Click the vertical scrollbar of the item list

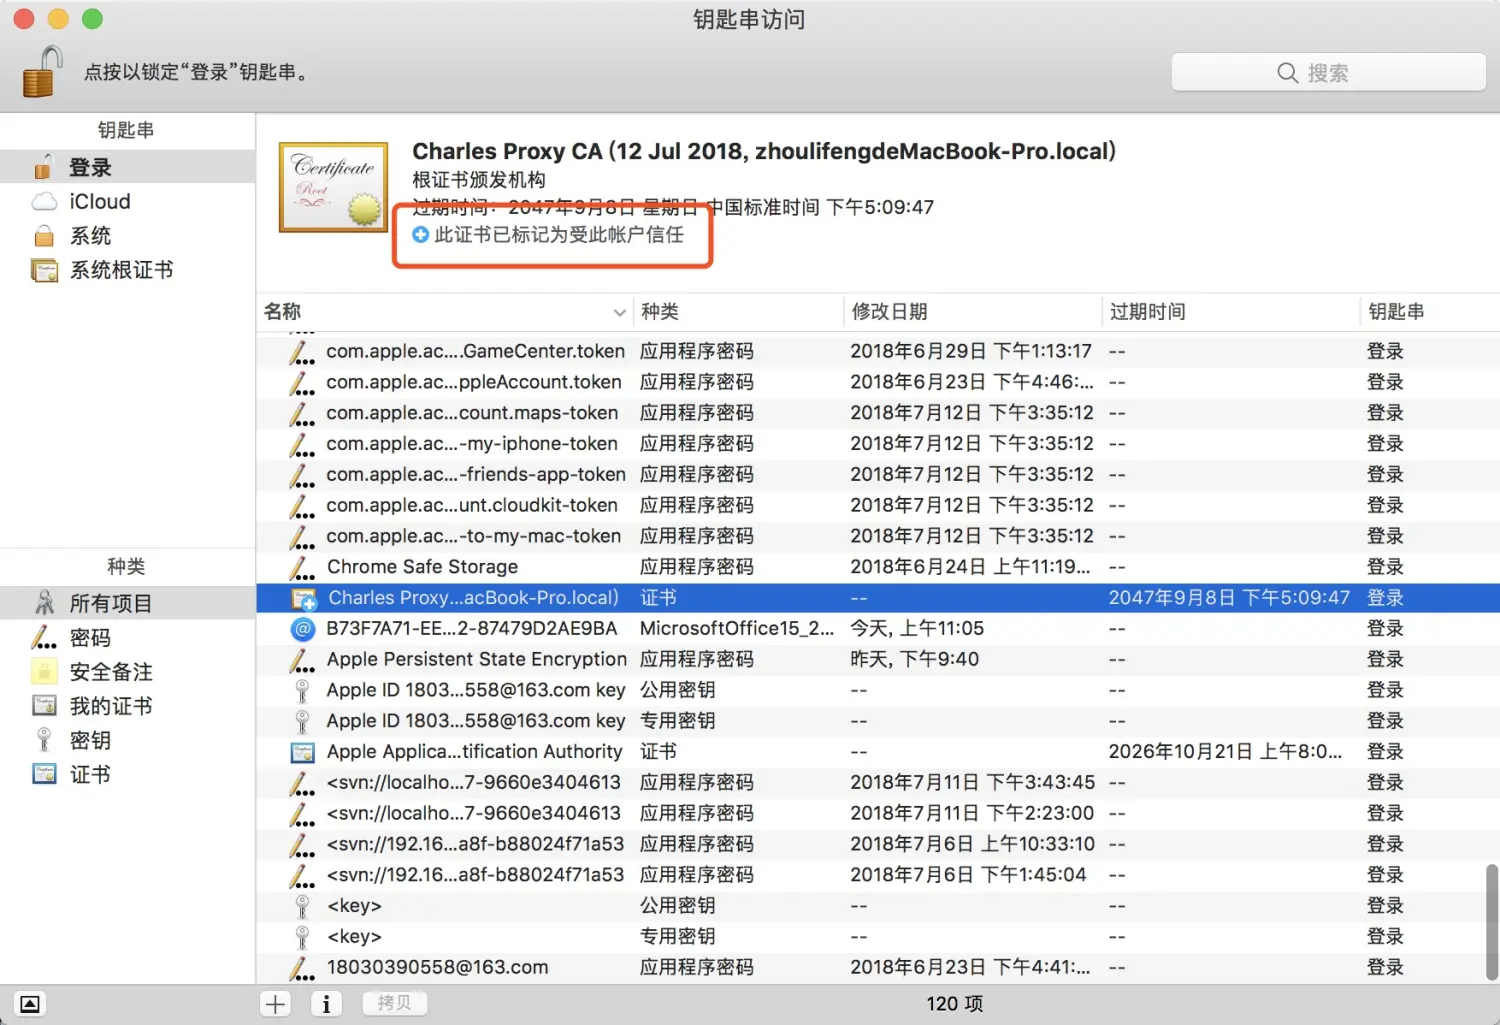1491,920
